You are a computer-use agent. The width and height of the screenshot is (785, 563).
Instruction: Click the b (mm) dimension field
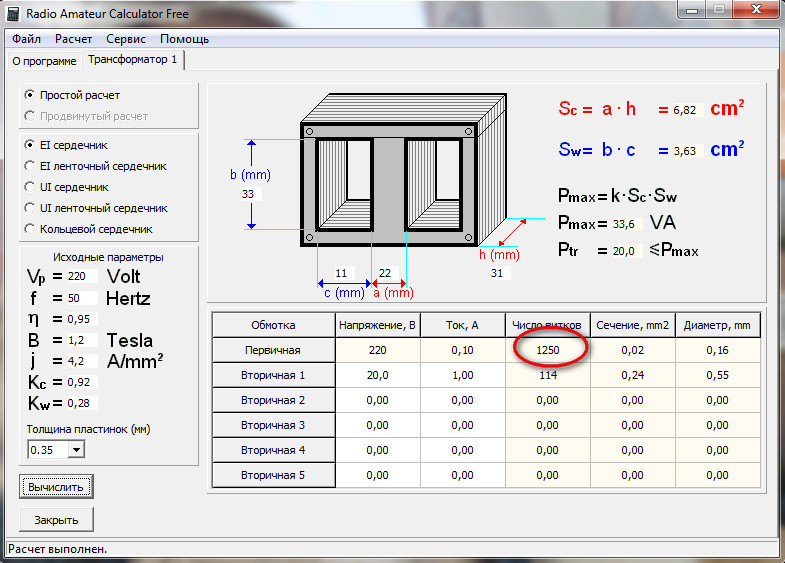point(251,194)
